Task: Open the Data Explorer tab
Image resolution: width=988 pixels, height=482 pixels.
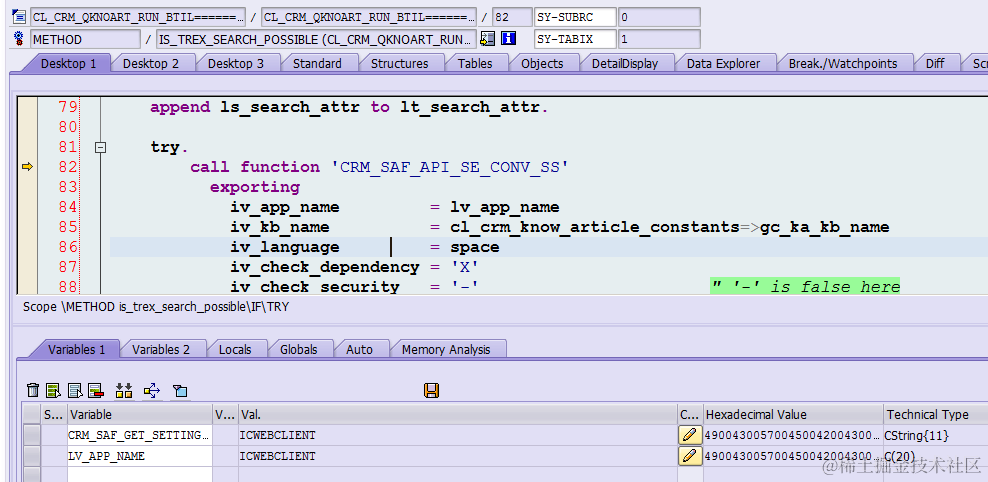Action: (x=723, y=64)
